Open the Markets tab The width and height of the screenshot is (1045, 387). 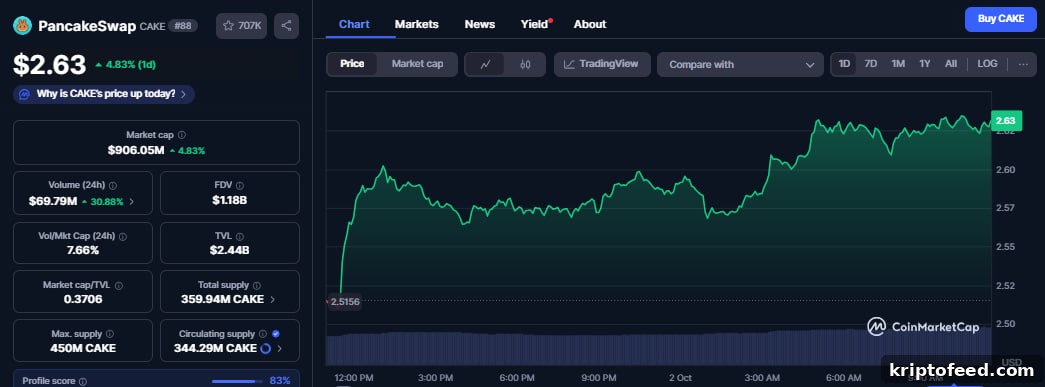pos(417,24)
